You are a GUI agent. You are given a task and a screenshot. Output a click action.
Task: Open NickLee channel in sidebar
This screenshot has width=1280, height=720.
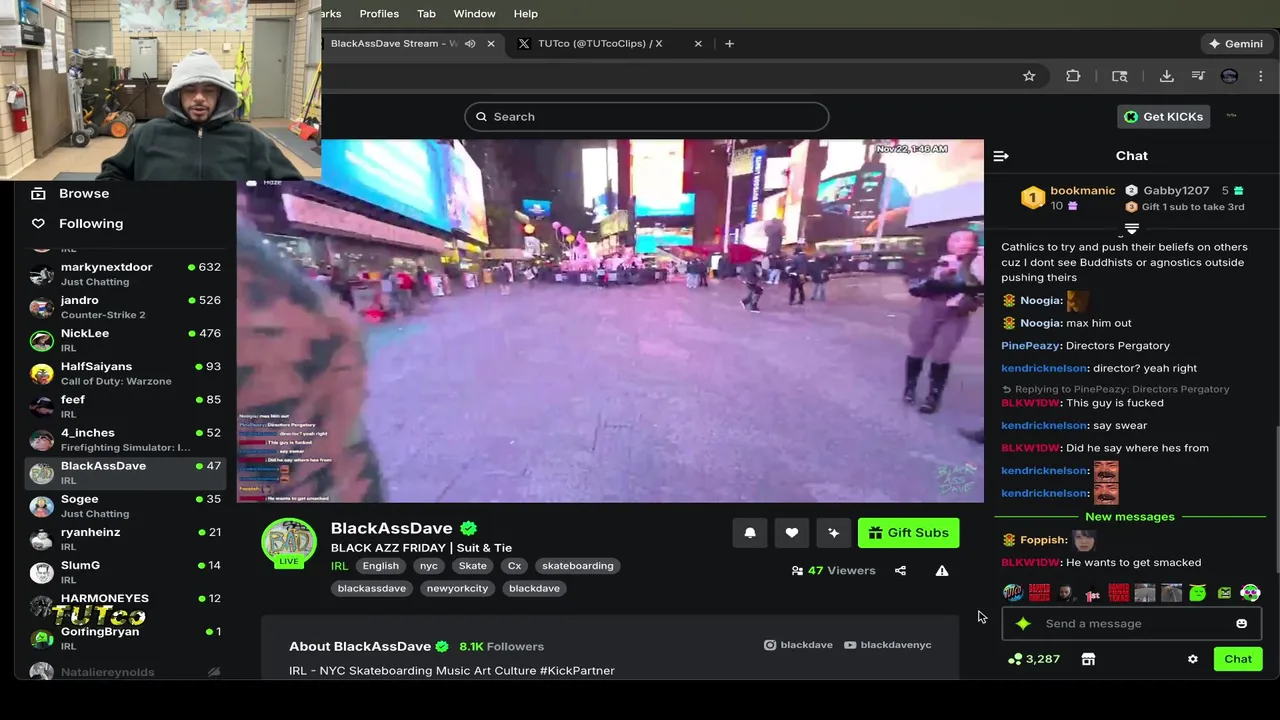(125, 340)
